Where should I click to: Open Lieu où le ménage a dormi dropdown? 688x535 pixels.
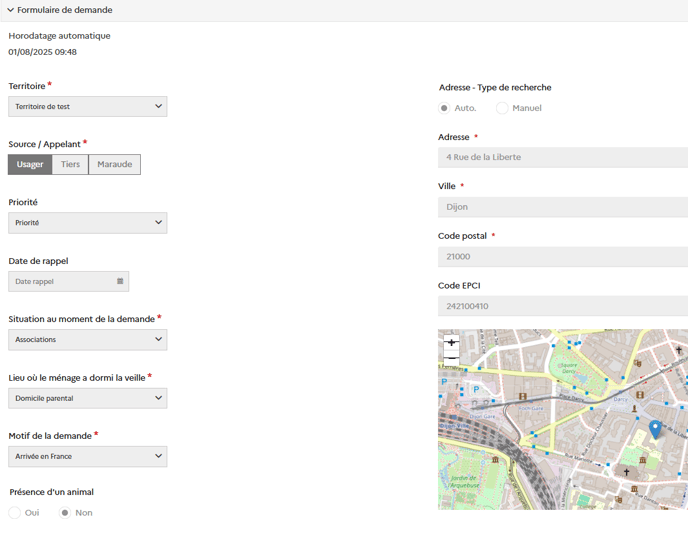(88, 398)
